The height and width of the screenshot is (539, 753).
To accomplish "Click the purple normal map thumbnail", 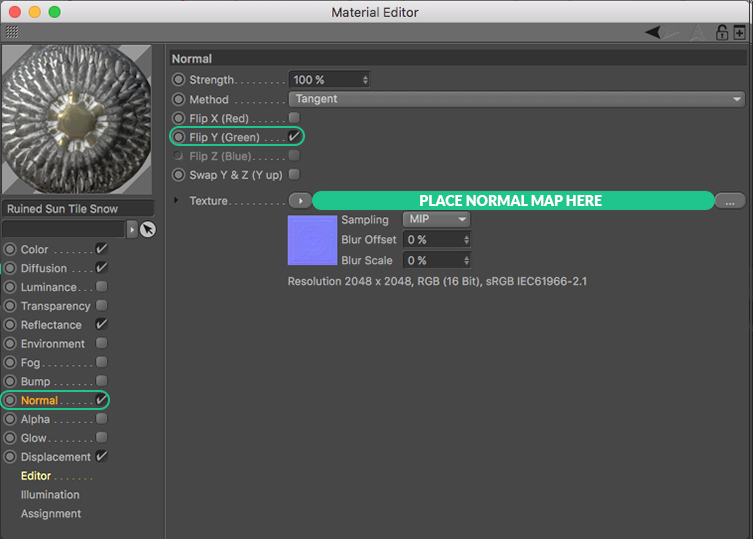I will pos(313,241).
